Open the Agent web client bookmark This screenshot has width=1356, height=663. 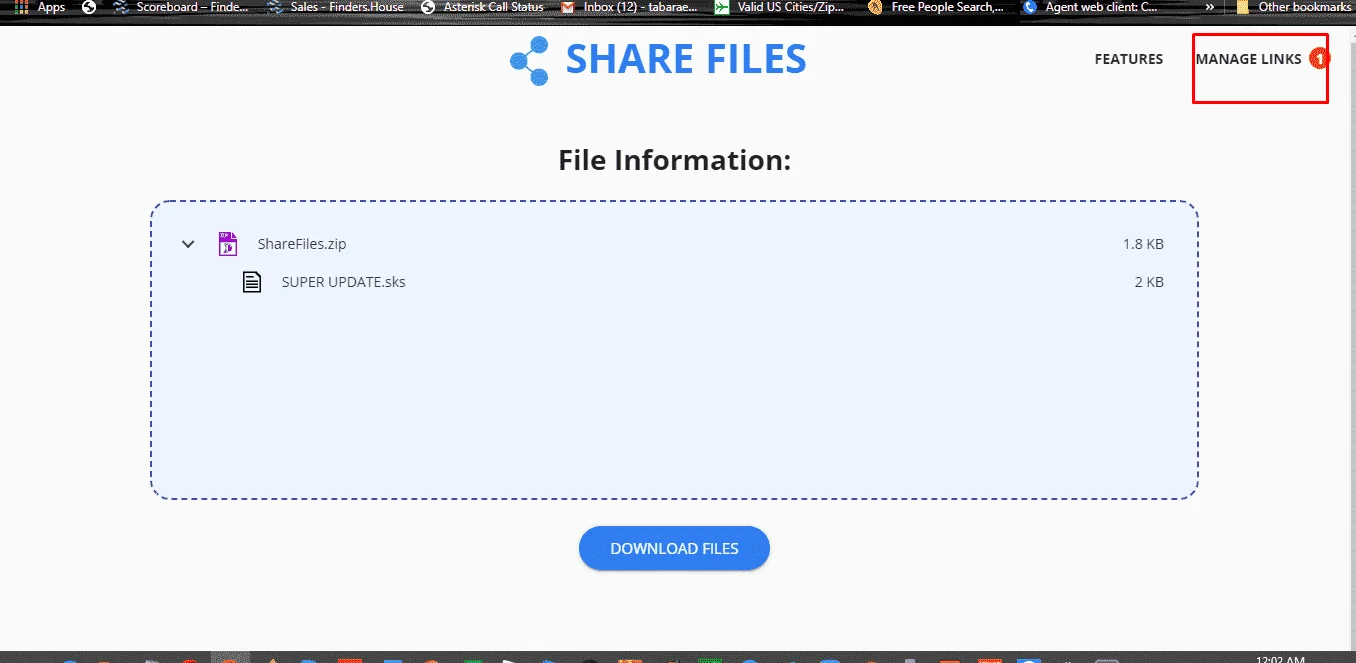pos(1091,7)
